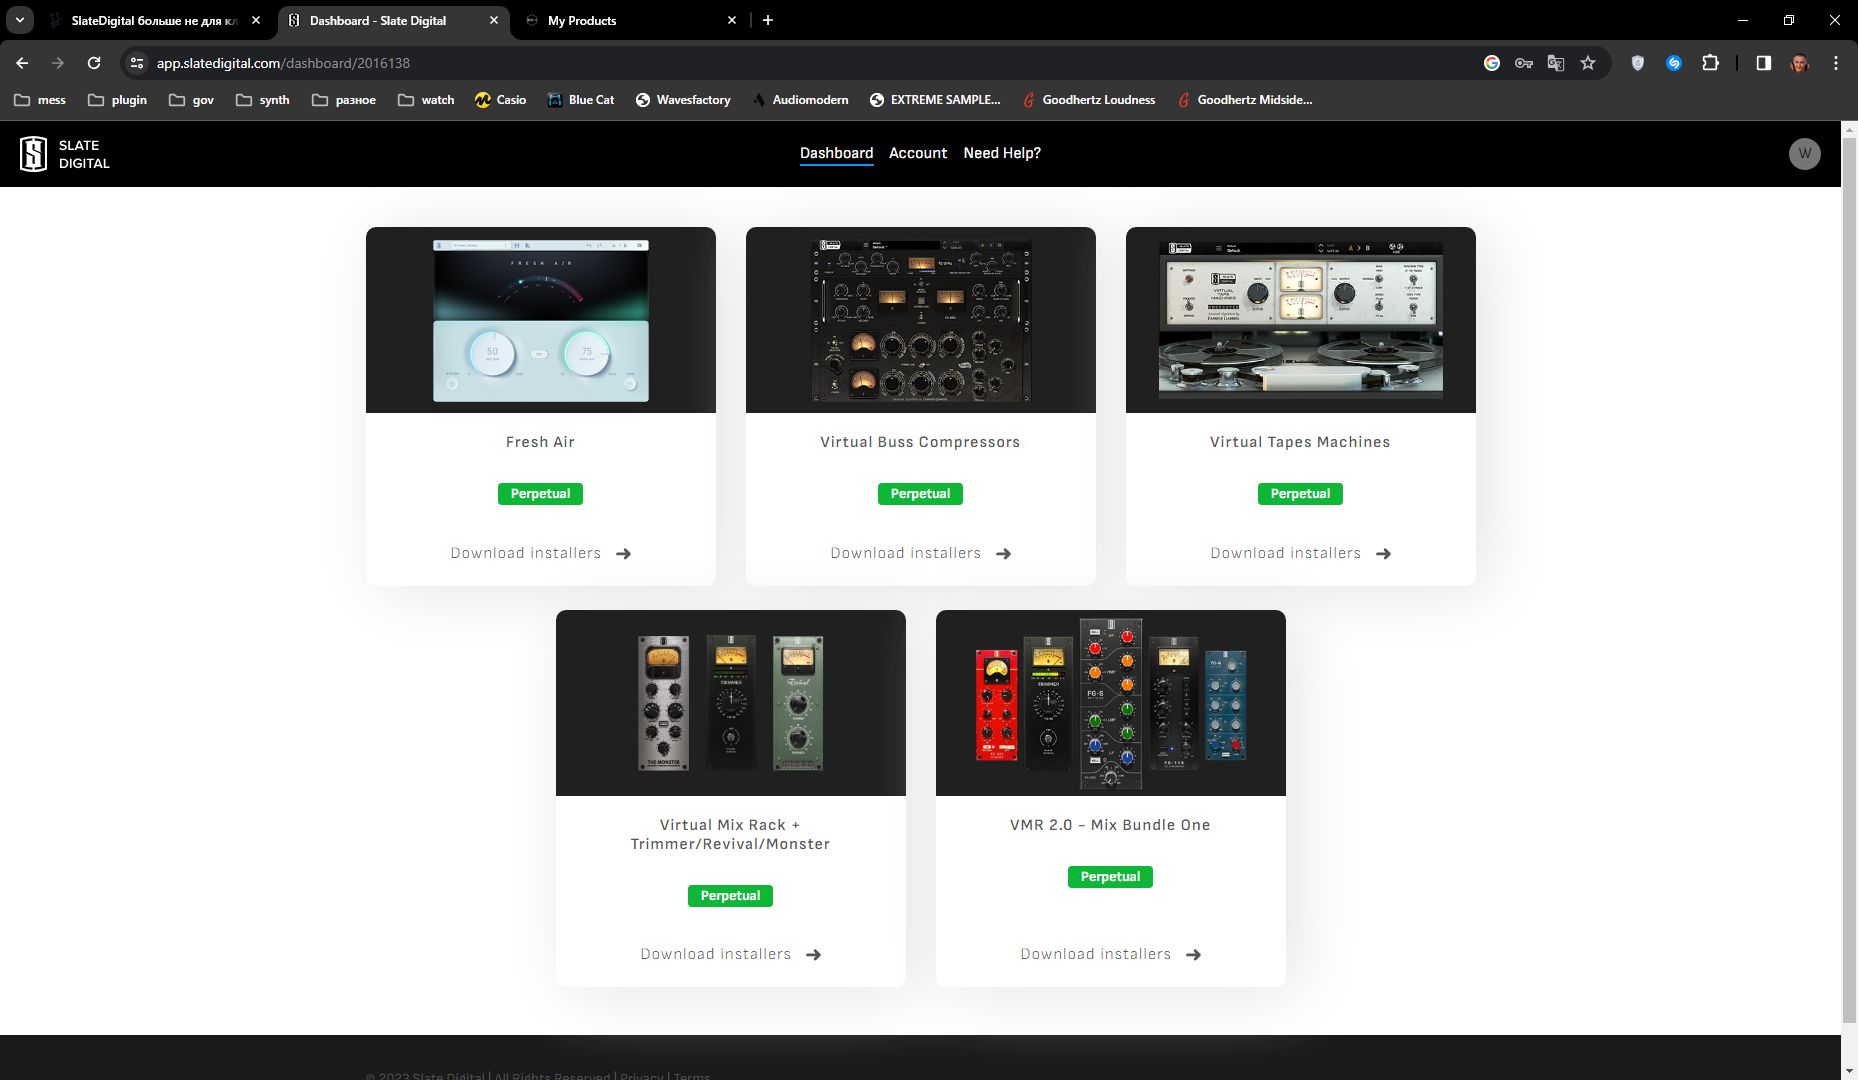Click the arrow for Virtual Mix Rack download
The image size is (1858, 1080).
point(814,955)
